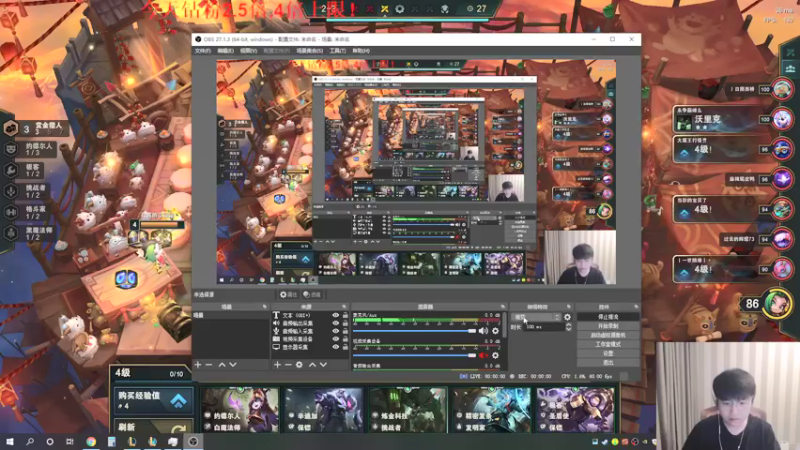Remove selected source with minus icon

point(288,365)
